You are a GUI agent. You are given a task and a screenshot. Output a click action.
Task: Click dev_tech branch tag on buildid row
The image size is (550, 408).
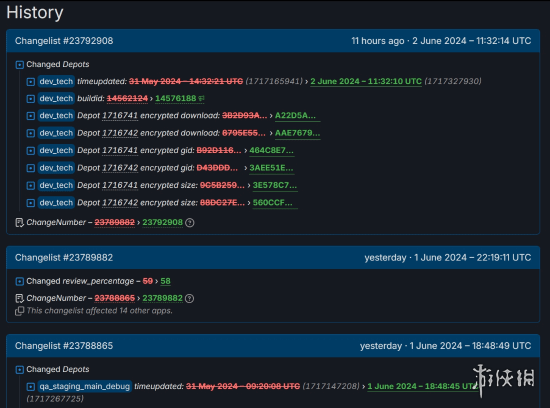point(56,99)
